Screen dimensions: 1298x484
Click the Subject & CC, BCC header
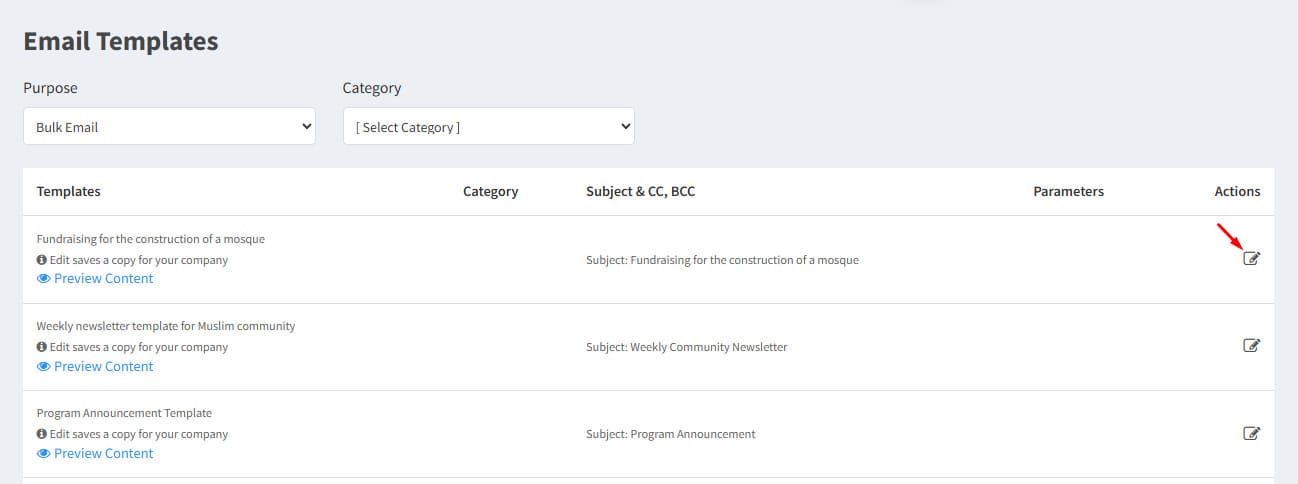point(640,191)
